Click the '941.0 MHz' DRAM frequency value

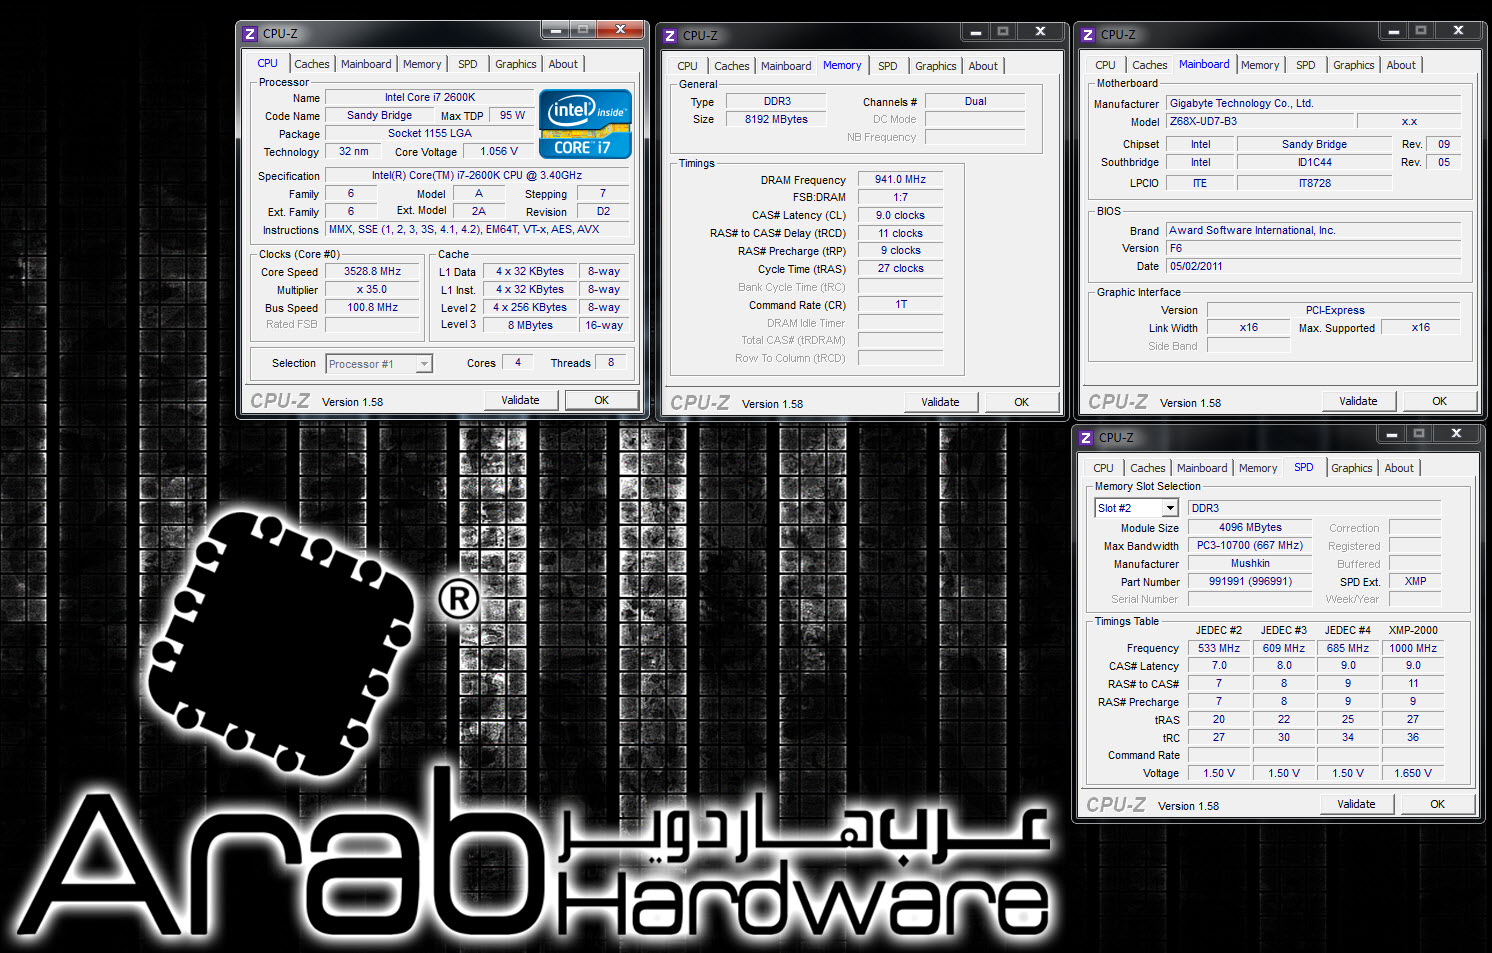pyautogui.click(x=900, y=180)
